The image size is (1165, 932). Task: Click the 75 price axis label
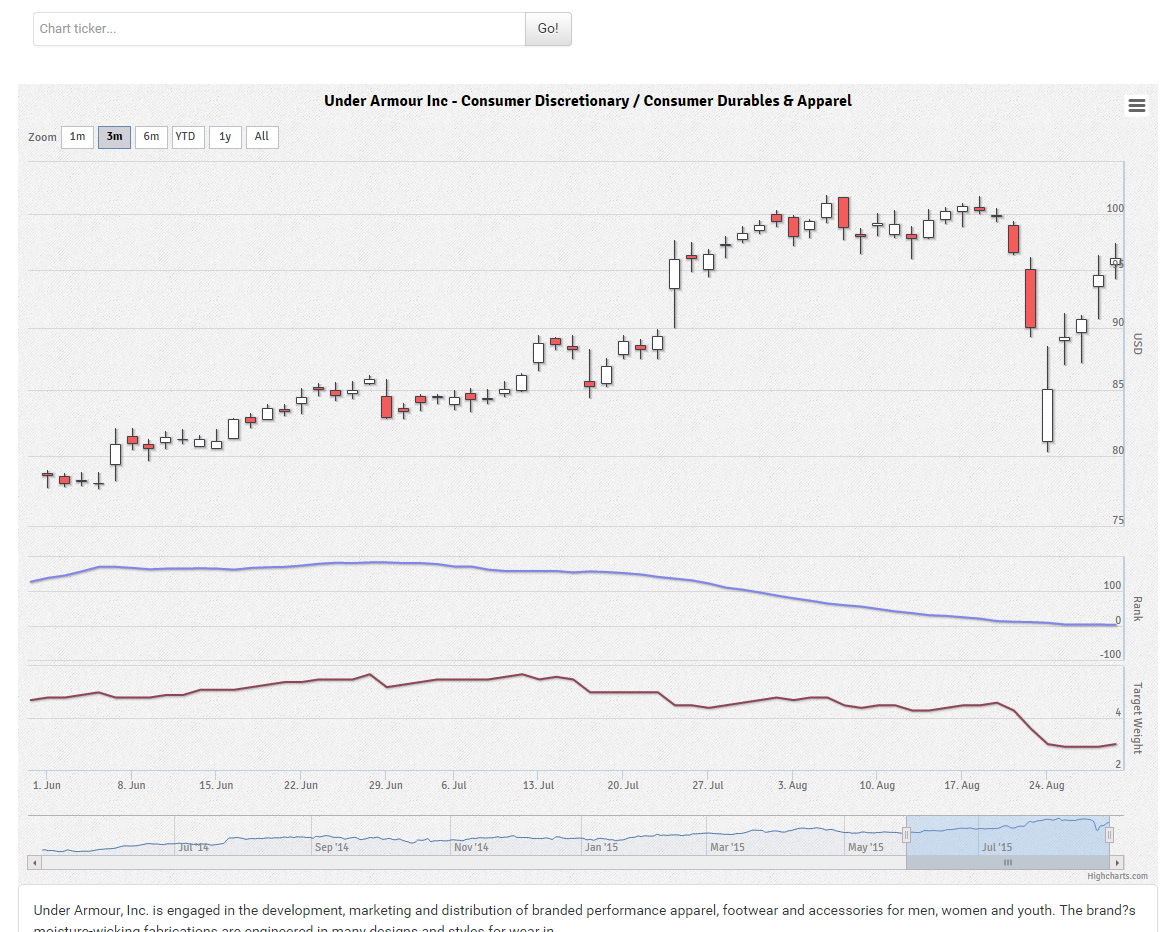click(x=1117, y=520)
